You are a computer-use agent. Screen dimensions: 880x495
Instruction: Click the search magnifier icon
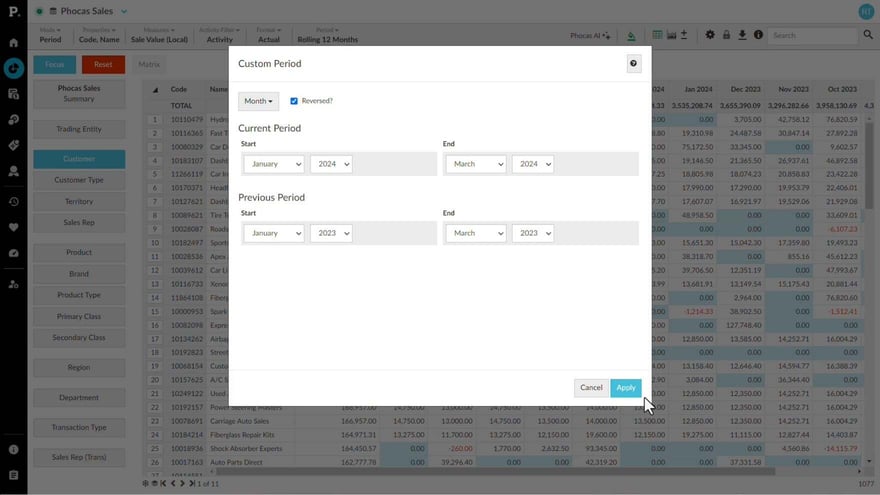867,35
